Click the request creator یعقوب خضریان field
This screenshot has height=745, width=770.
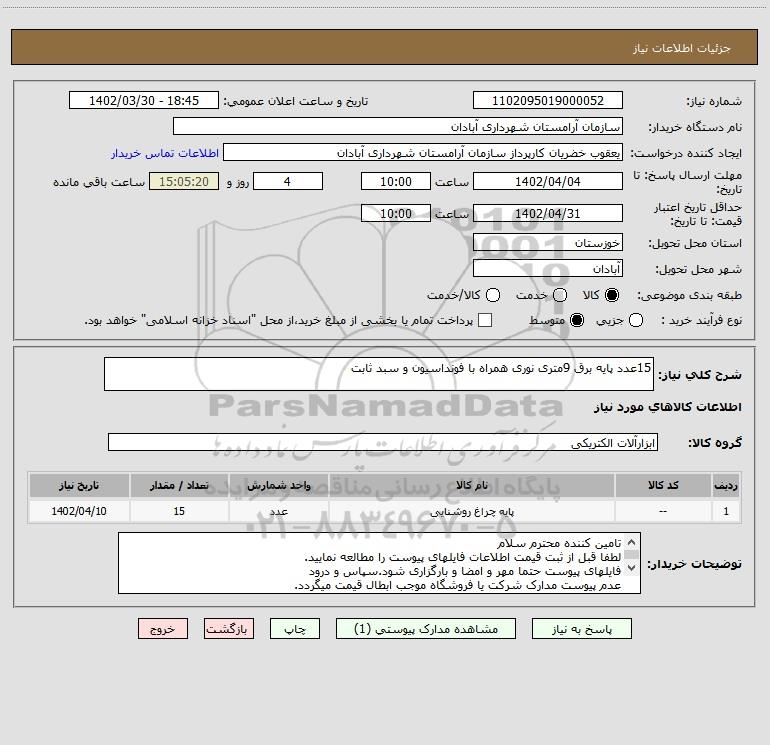(423, 153)
